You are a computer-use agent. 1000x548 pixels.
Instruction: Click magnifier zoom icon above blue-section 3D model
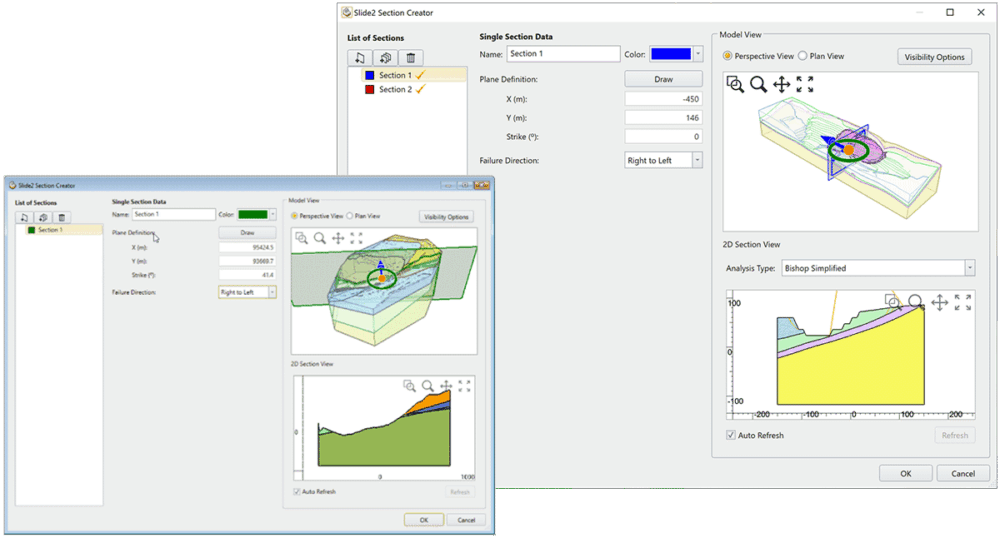coord(759,85)
